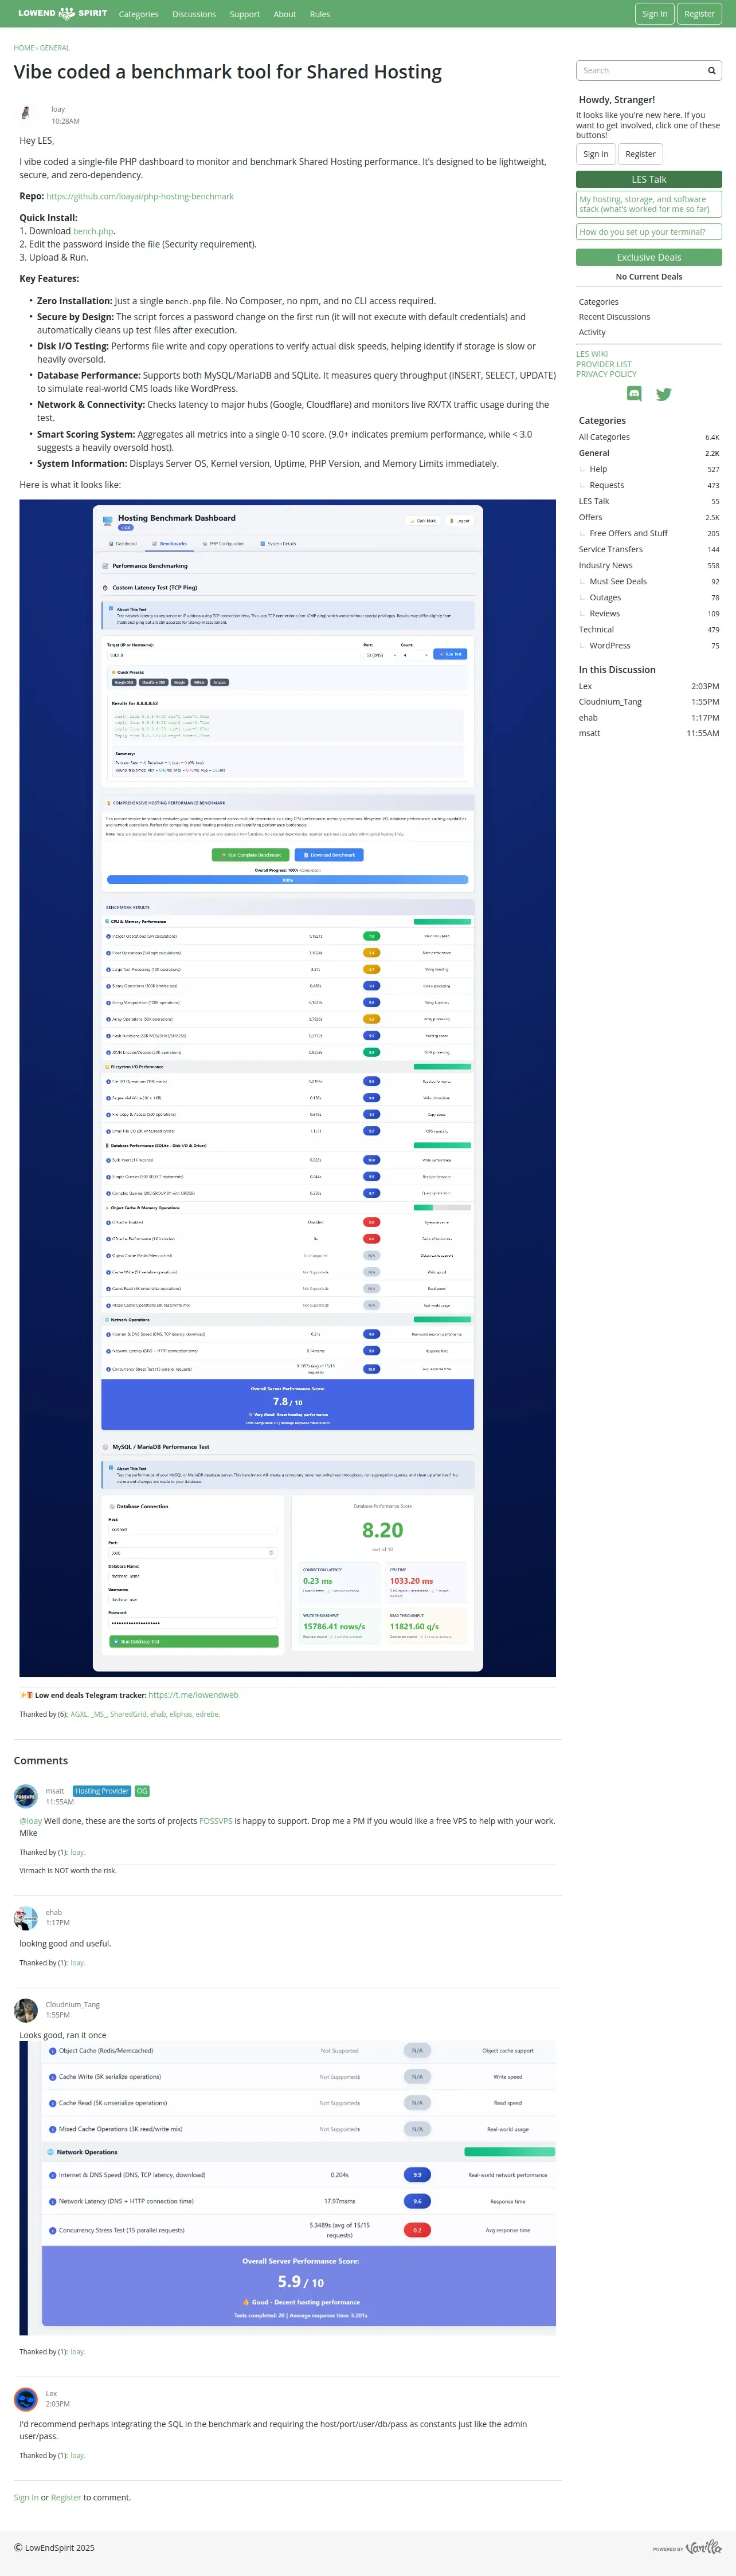Viewport: 736px width, 2576px height.
Task: Click the @loay mention in msatt's comment
Action: click(31, 1821)
